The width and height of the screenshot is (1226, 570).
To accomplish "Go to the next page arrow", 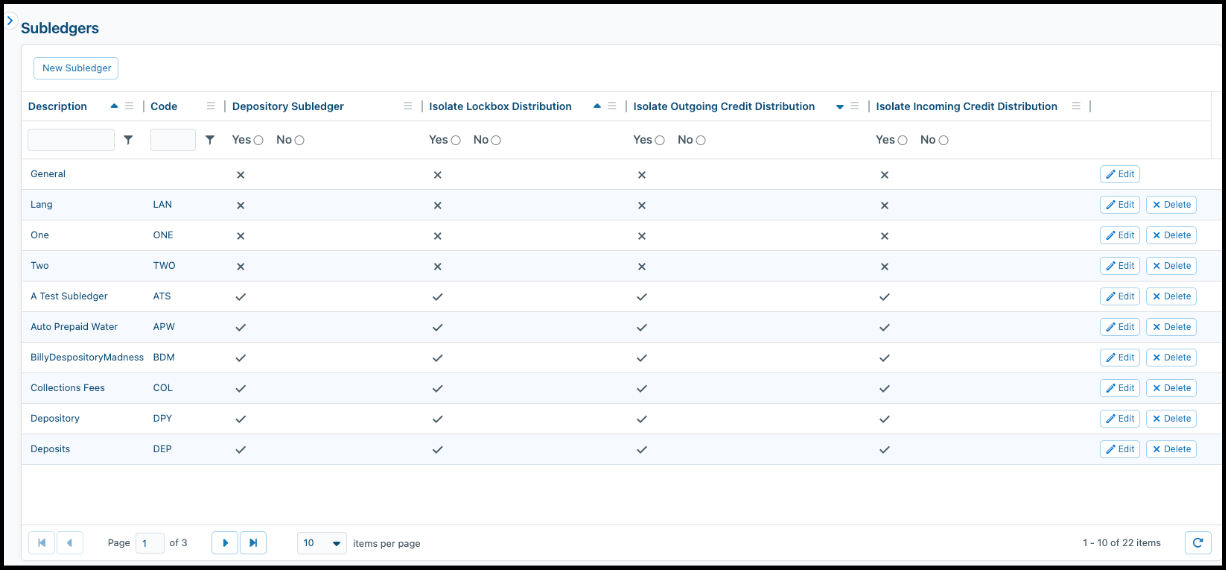I will tap(225, 543).
